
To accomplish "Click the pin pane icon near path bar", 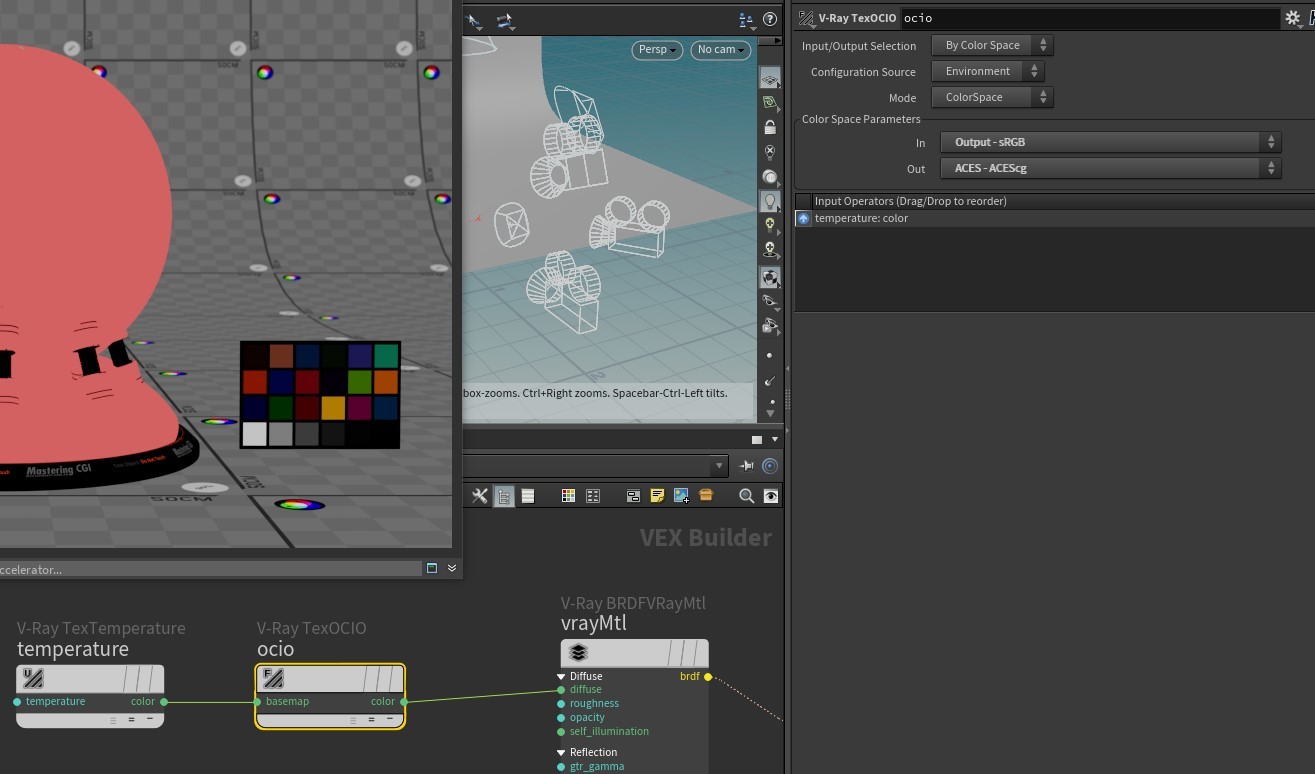I will click(746, 466).
